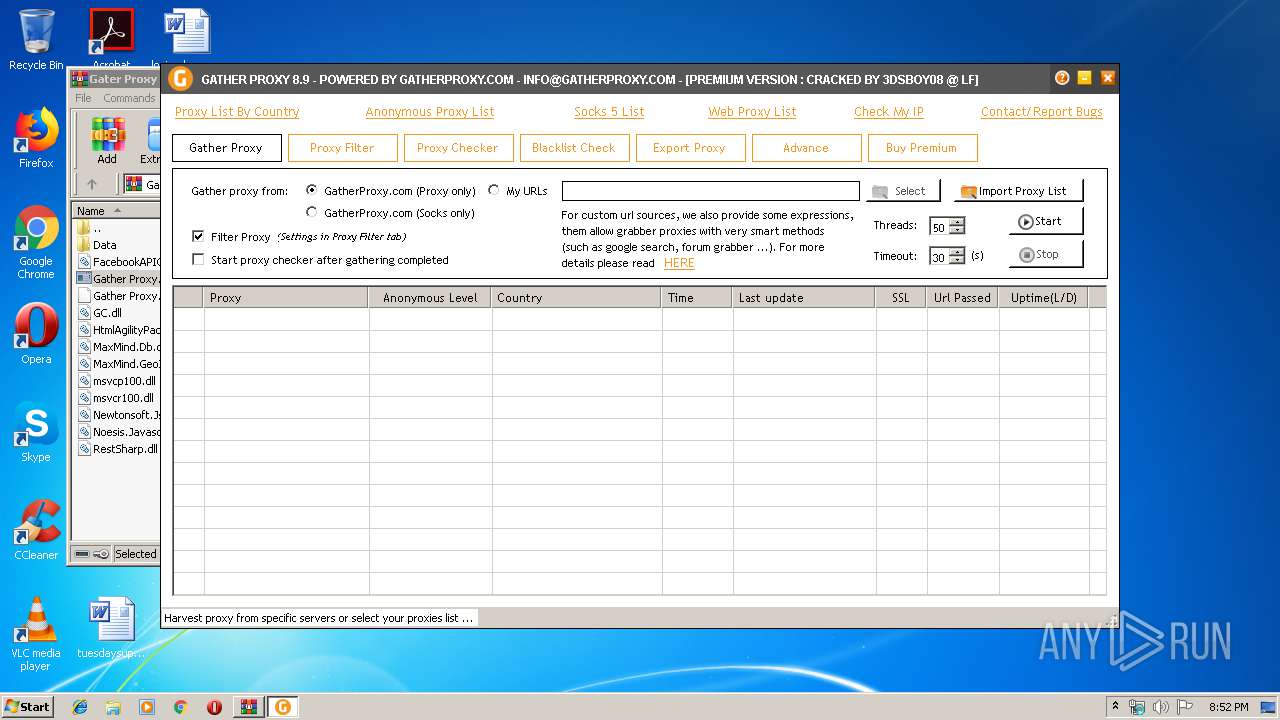Click the Import Proxy List button
Image resolution: width=1280 pixels, height=720 pixels.
pyautogui.click(x=1018, y=191)
